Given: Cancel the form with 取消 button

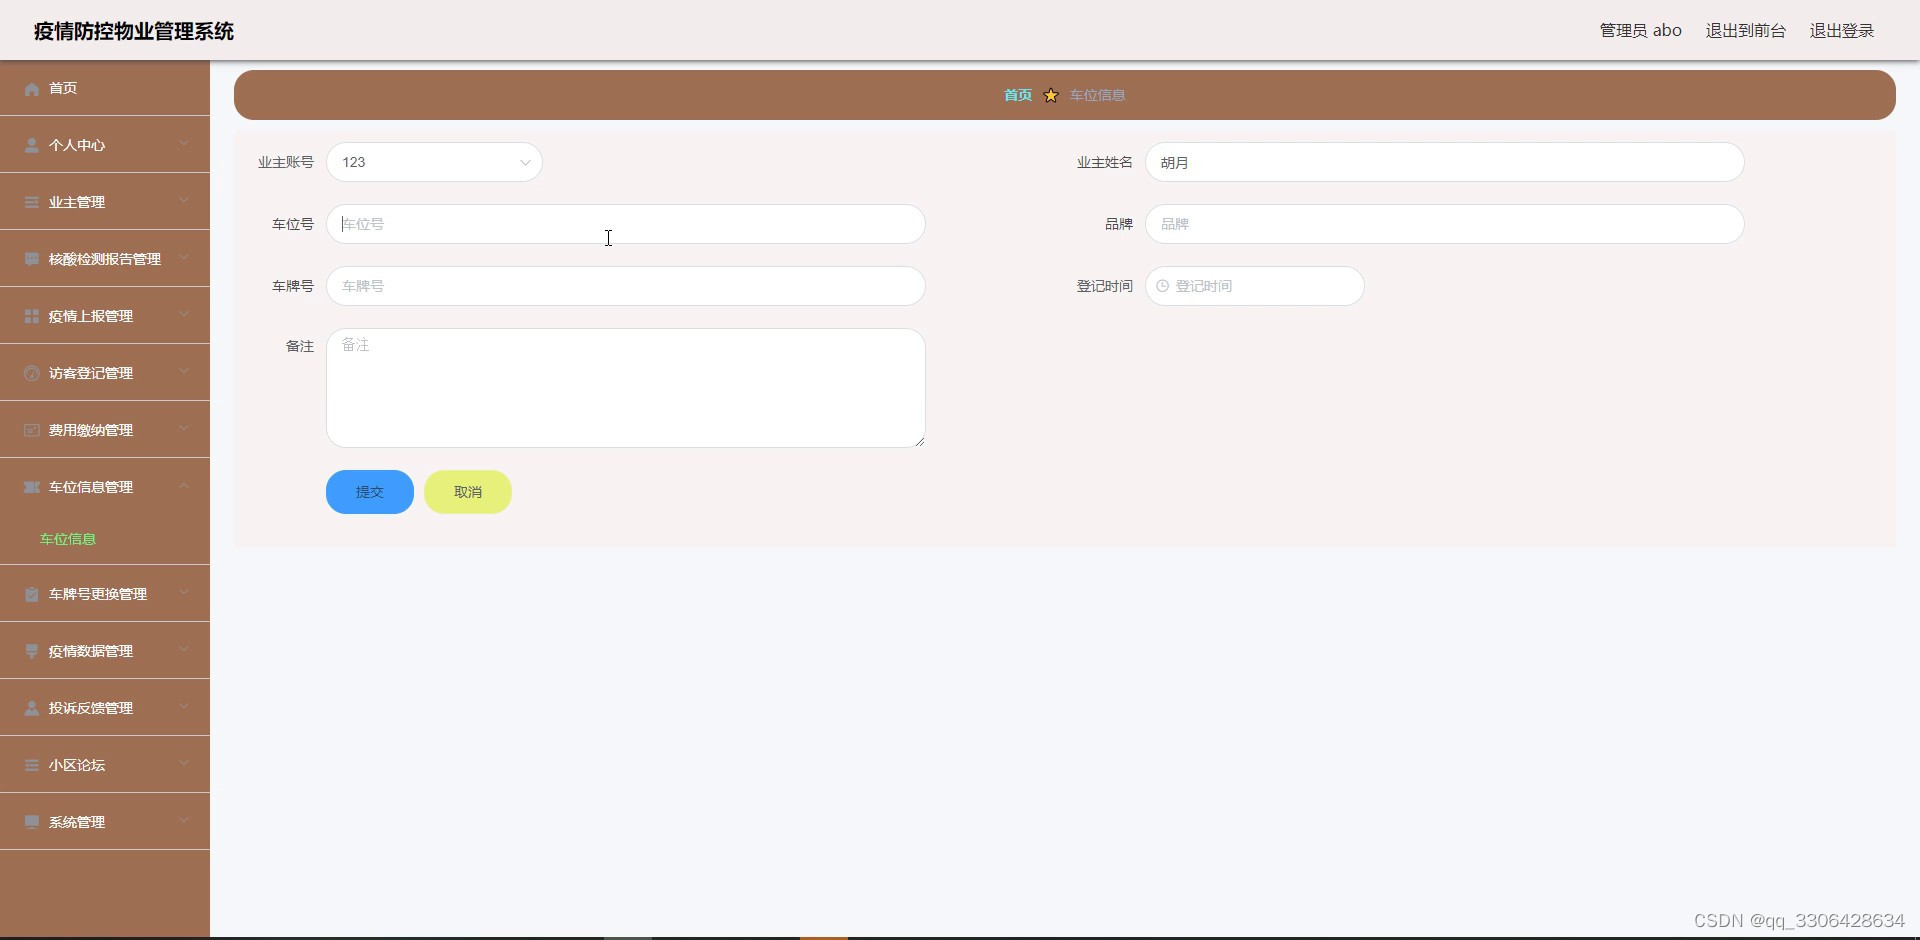Looking at the screenshot, I should coord(468,493).
